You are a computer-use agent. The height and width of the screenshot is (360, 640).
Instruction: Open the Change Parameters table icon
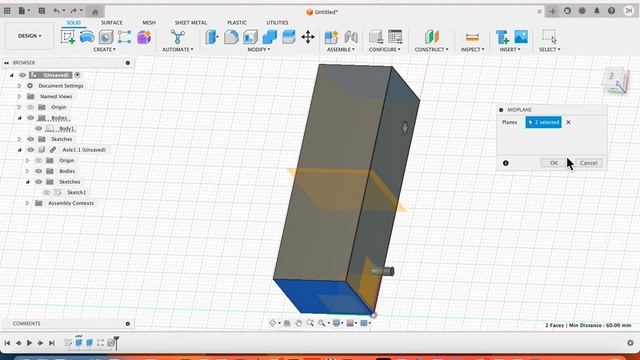point(395,37)
